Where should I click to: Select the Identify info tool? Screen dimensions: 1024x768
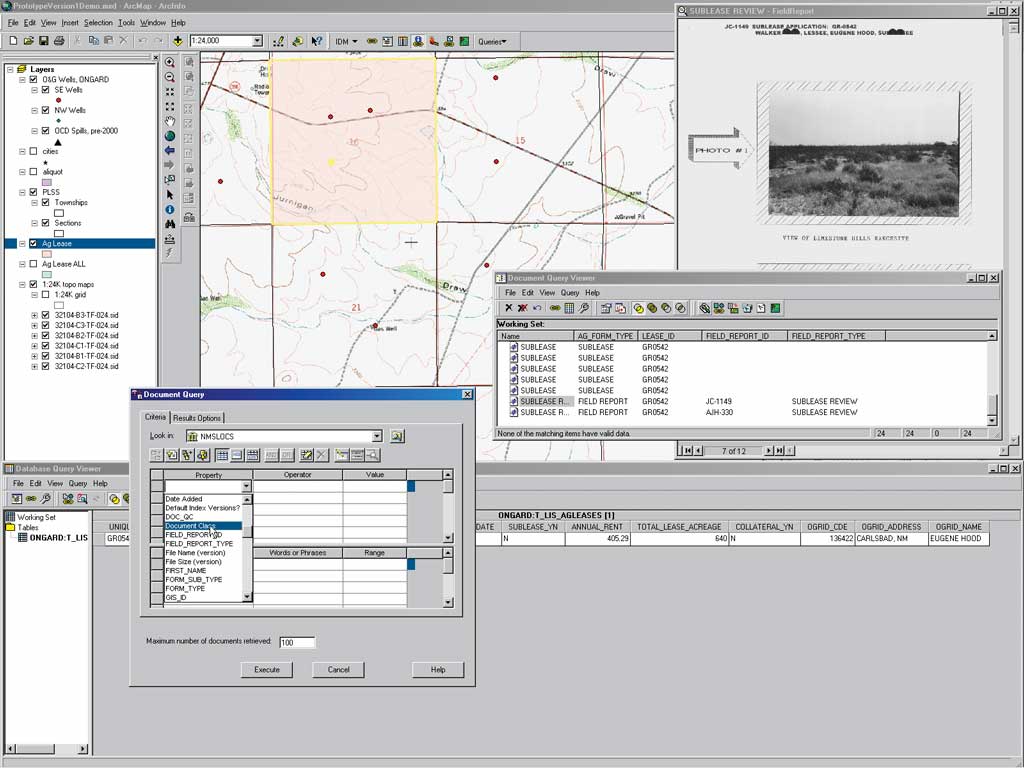[x=170, y=210]
